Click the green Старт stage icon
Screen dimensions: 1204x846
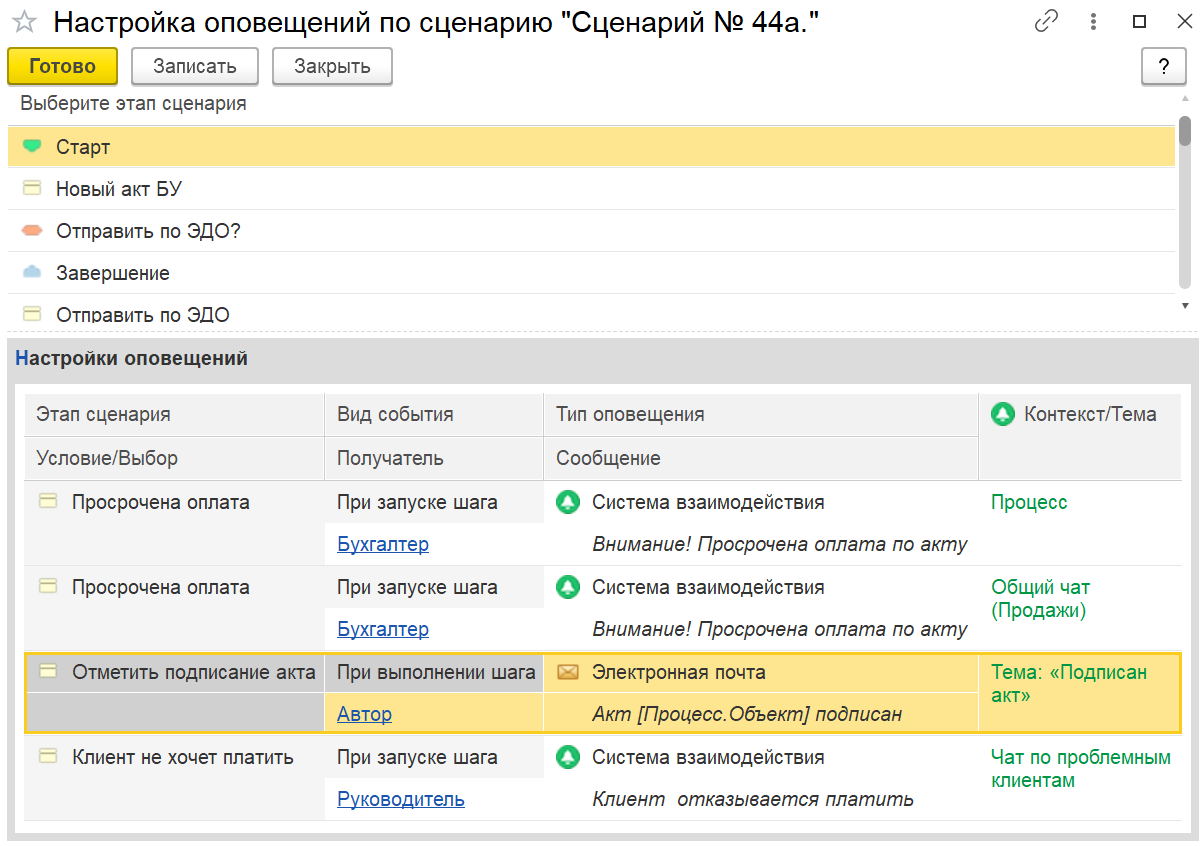pos(32,147)
